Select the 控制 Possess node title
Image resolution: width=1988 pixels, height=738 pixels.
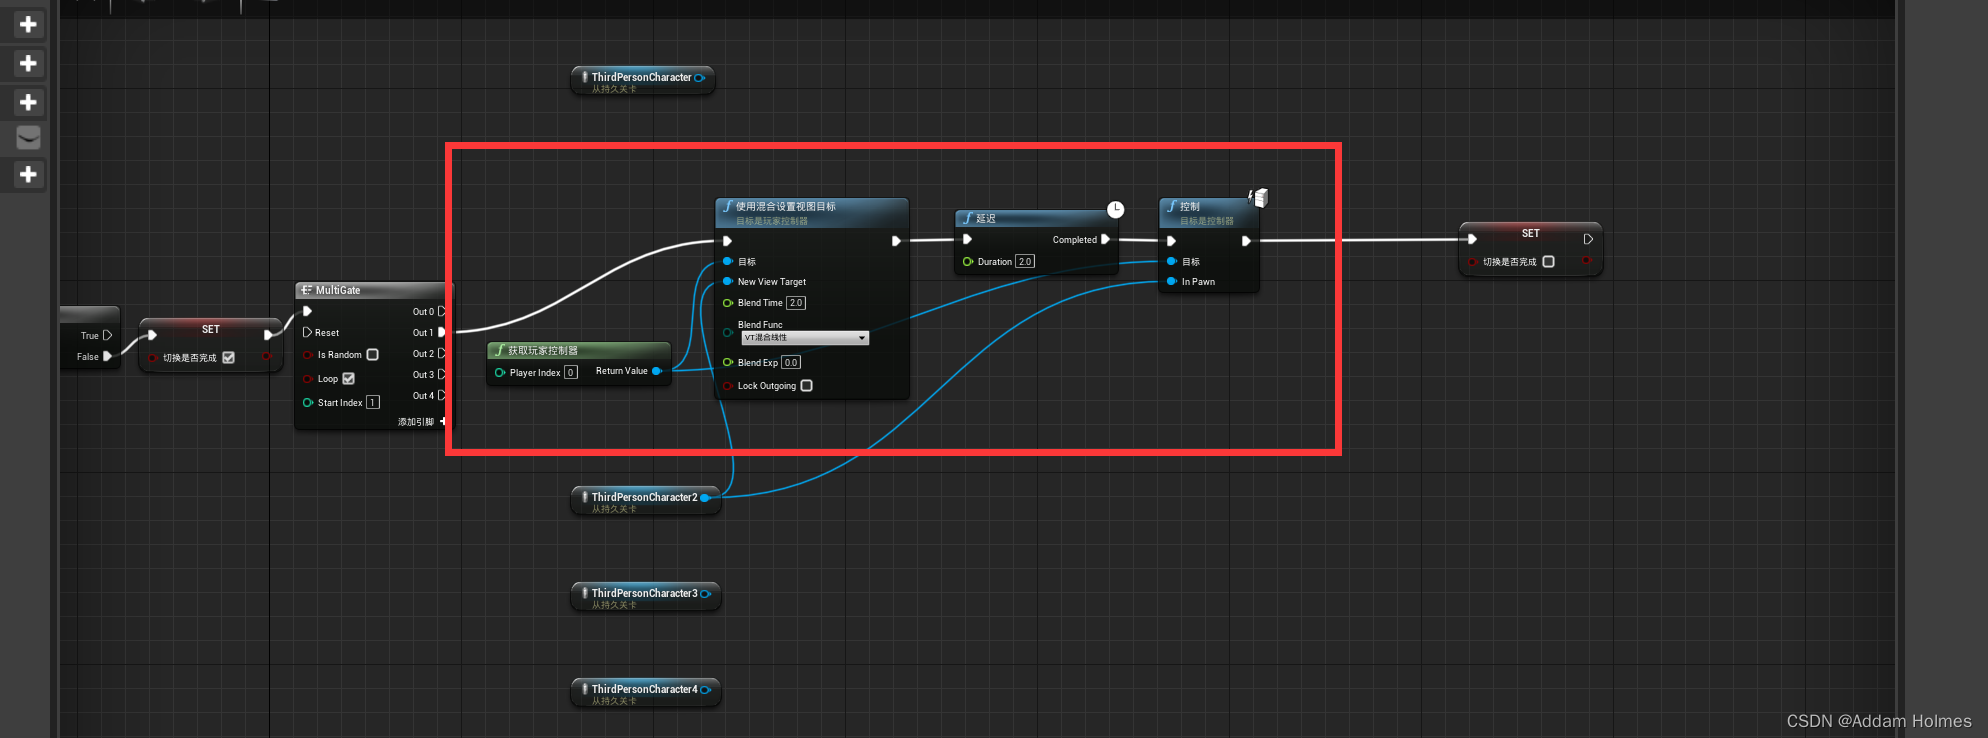pyautogui.click(x=1190, y=206)
